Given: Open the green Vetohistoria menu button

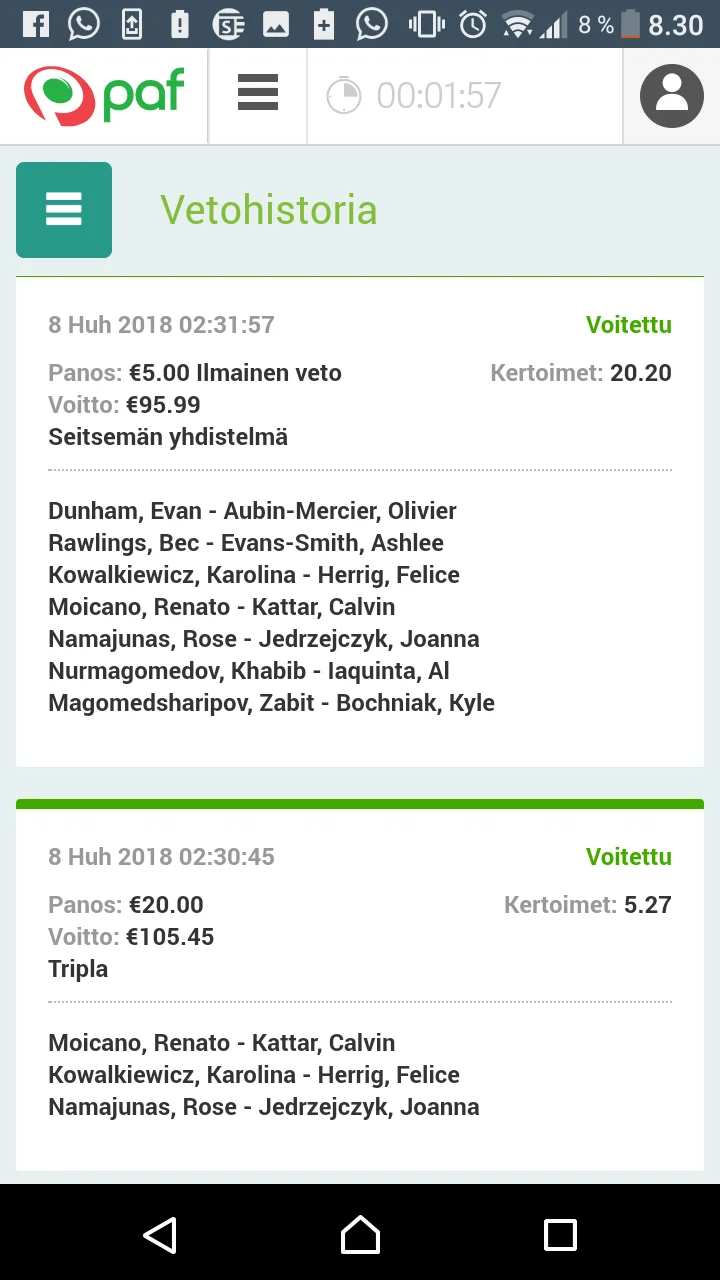Looking at the screenshot, I should [x=64, y=210].
